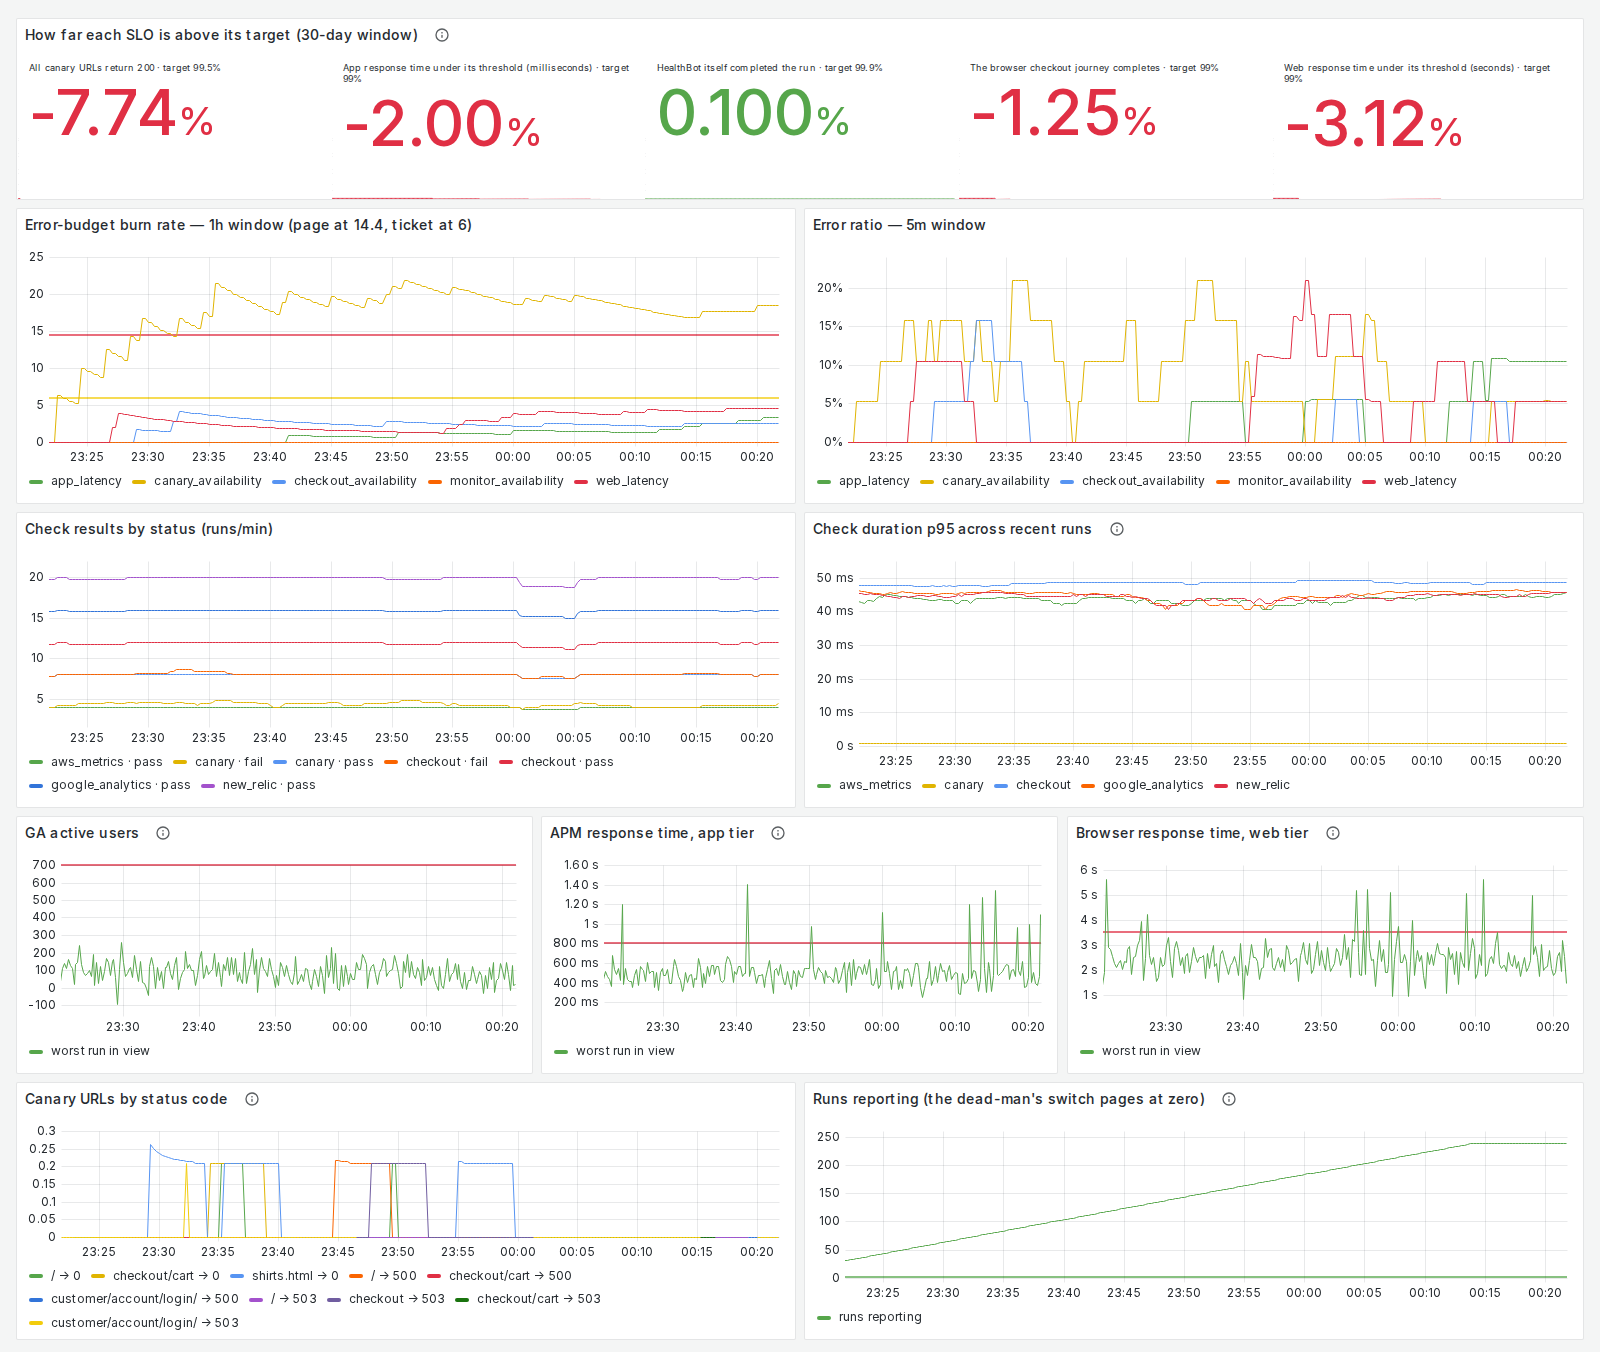This screenshot has height=1352, width=1600.
Task: Select canary · fail legend entry
Action: tap(229, 762)
